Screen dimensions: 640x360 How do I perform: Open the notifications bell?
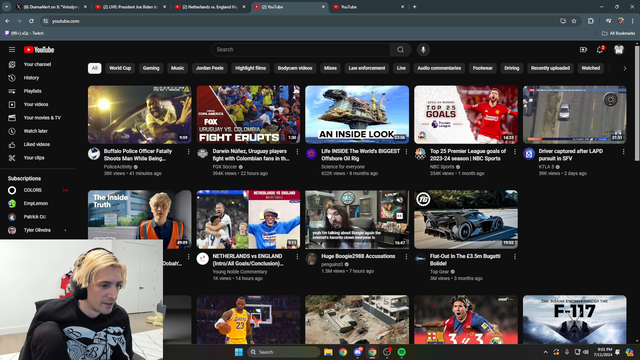[x=600, y=50]
